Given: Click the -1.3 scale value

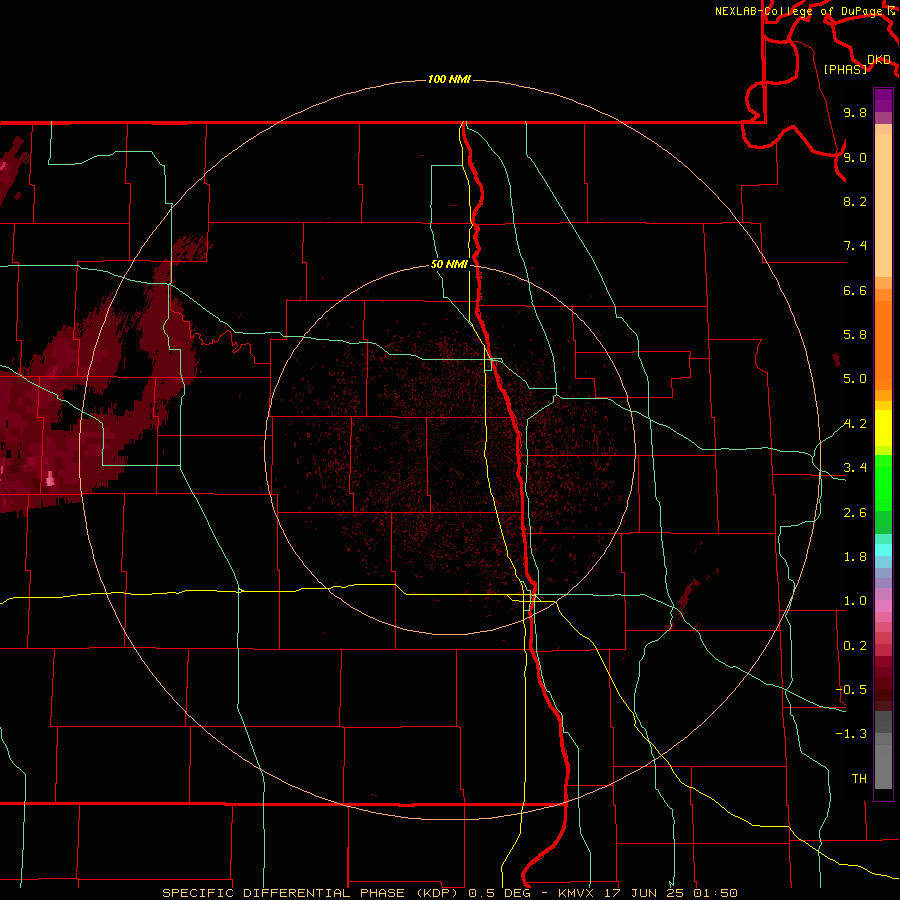Looking at the screenshot, I should click(851, 734).
